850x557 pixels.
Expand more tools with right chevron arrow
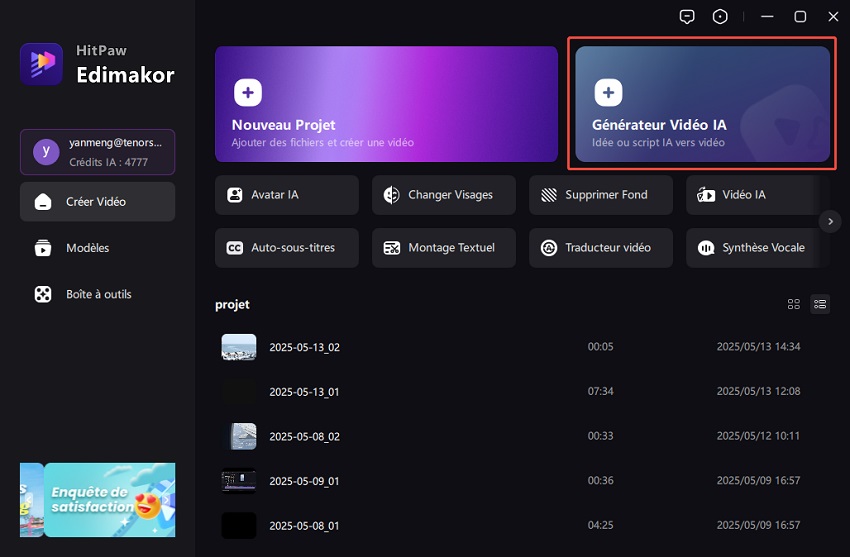click(x=828, y=221)
